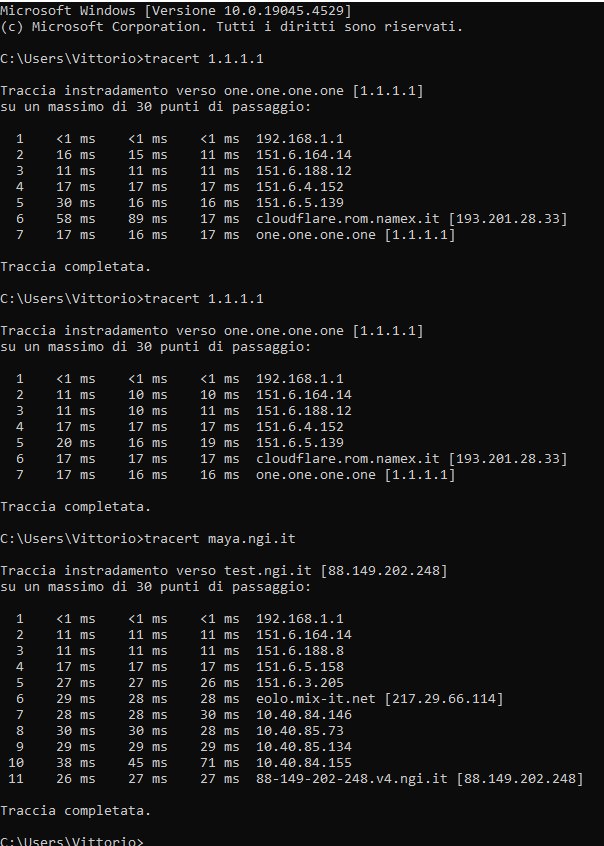Select IP address 192.168.1.1 in first trace
604x846 pixels.
[300, 139]
